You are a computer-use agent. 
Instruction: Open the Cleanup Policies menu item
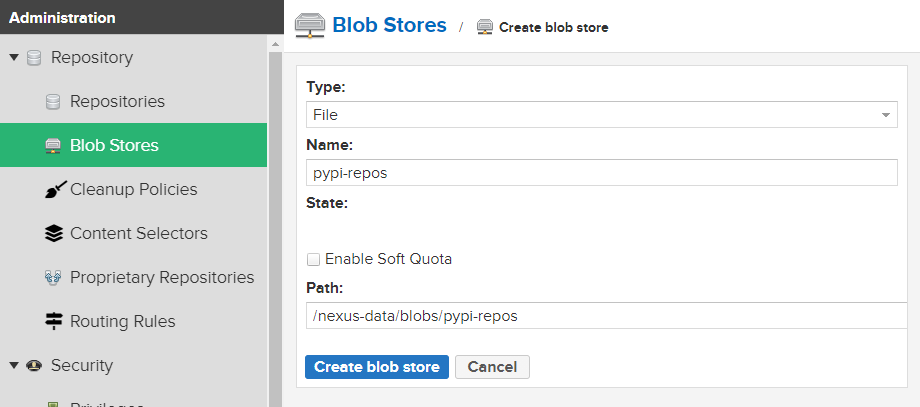tap(133, 189)
